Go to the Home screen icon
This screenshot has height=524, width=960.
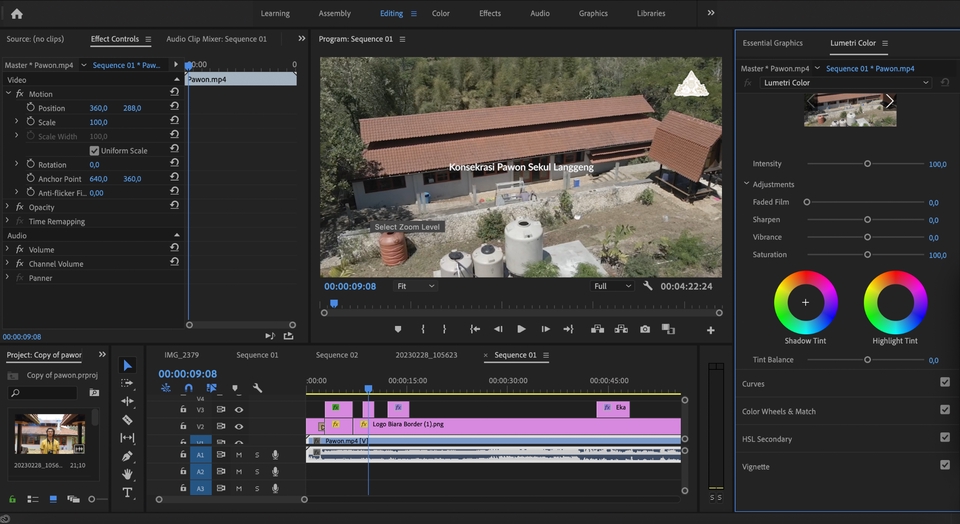pyautogui.click(x=17, y=13)
